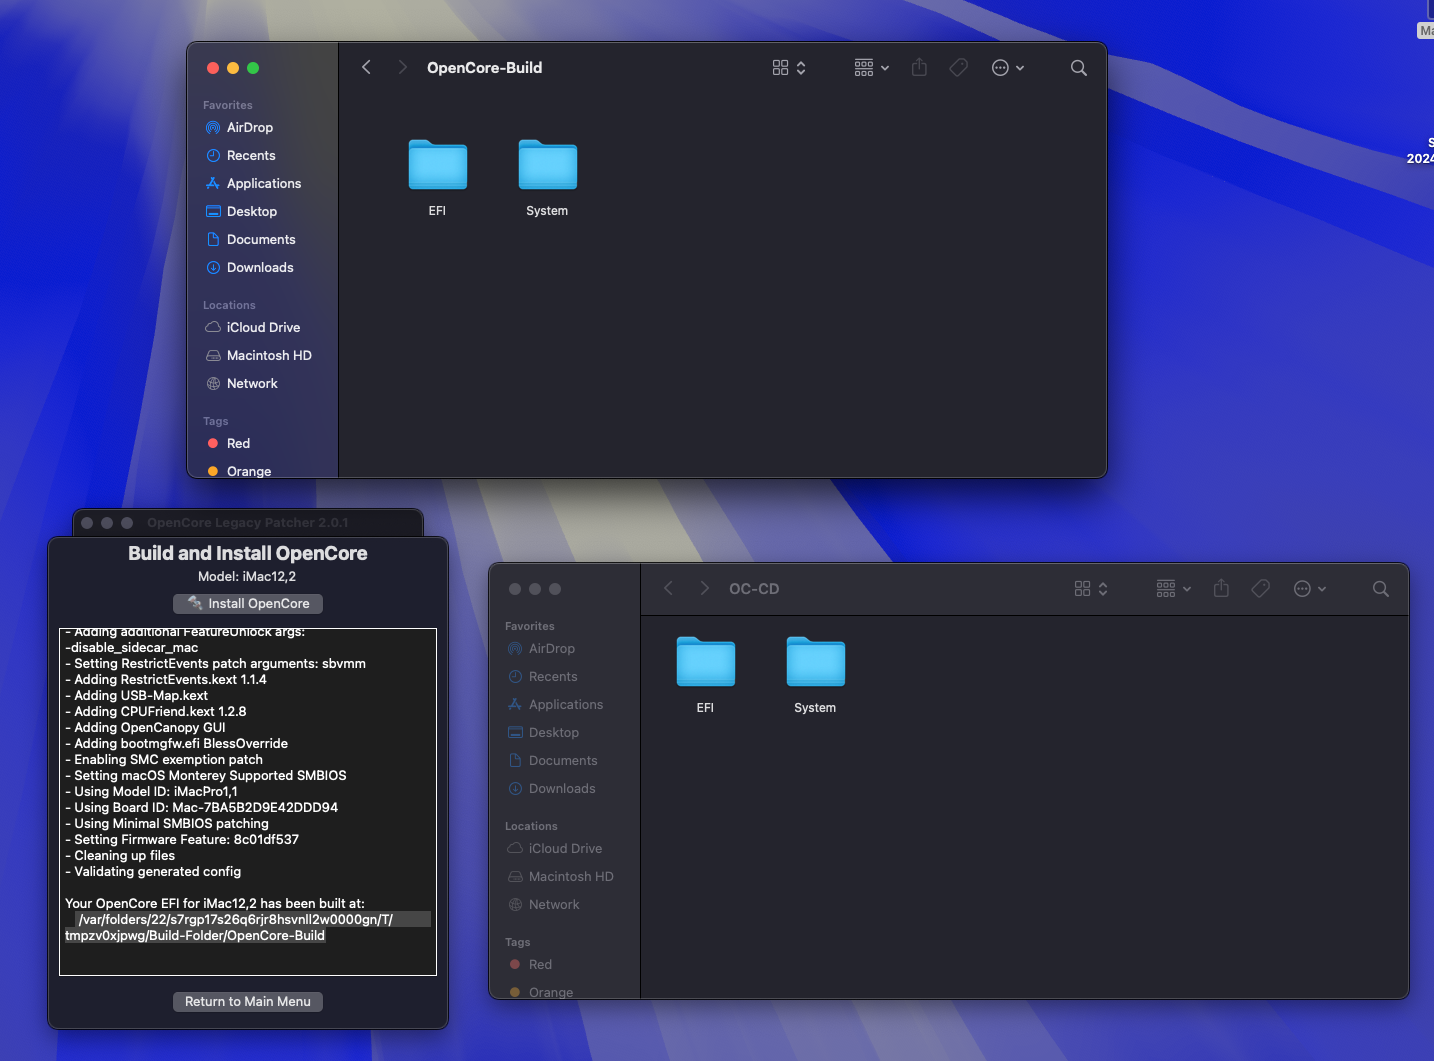Viewport: 1434px width, 1061px height.
Task: Click Return to Main Menu button
Action: pyautogui.click(x=248, y=1001)
